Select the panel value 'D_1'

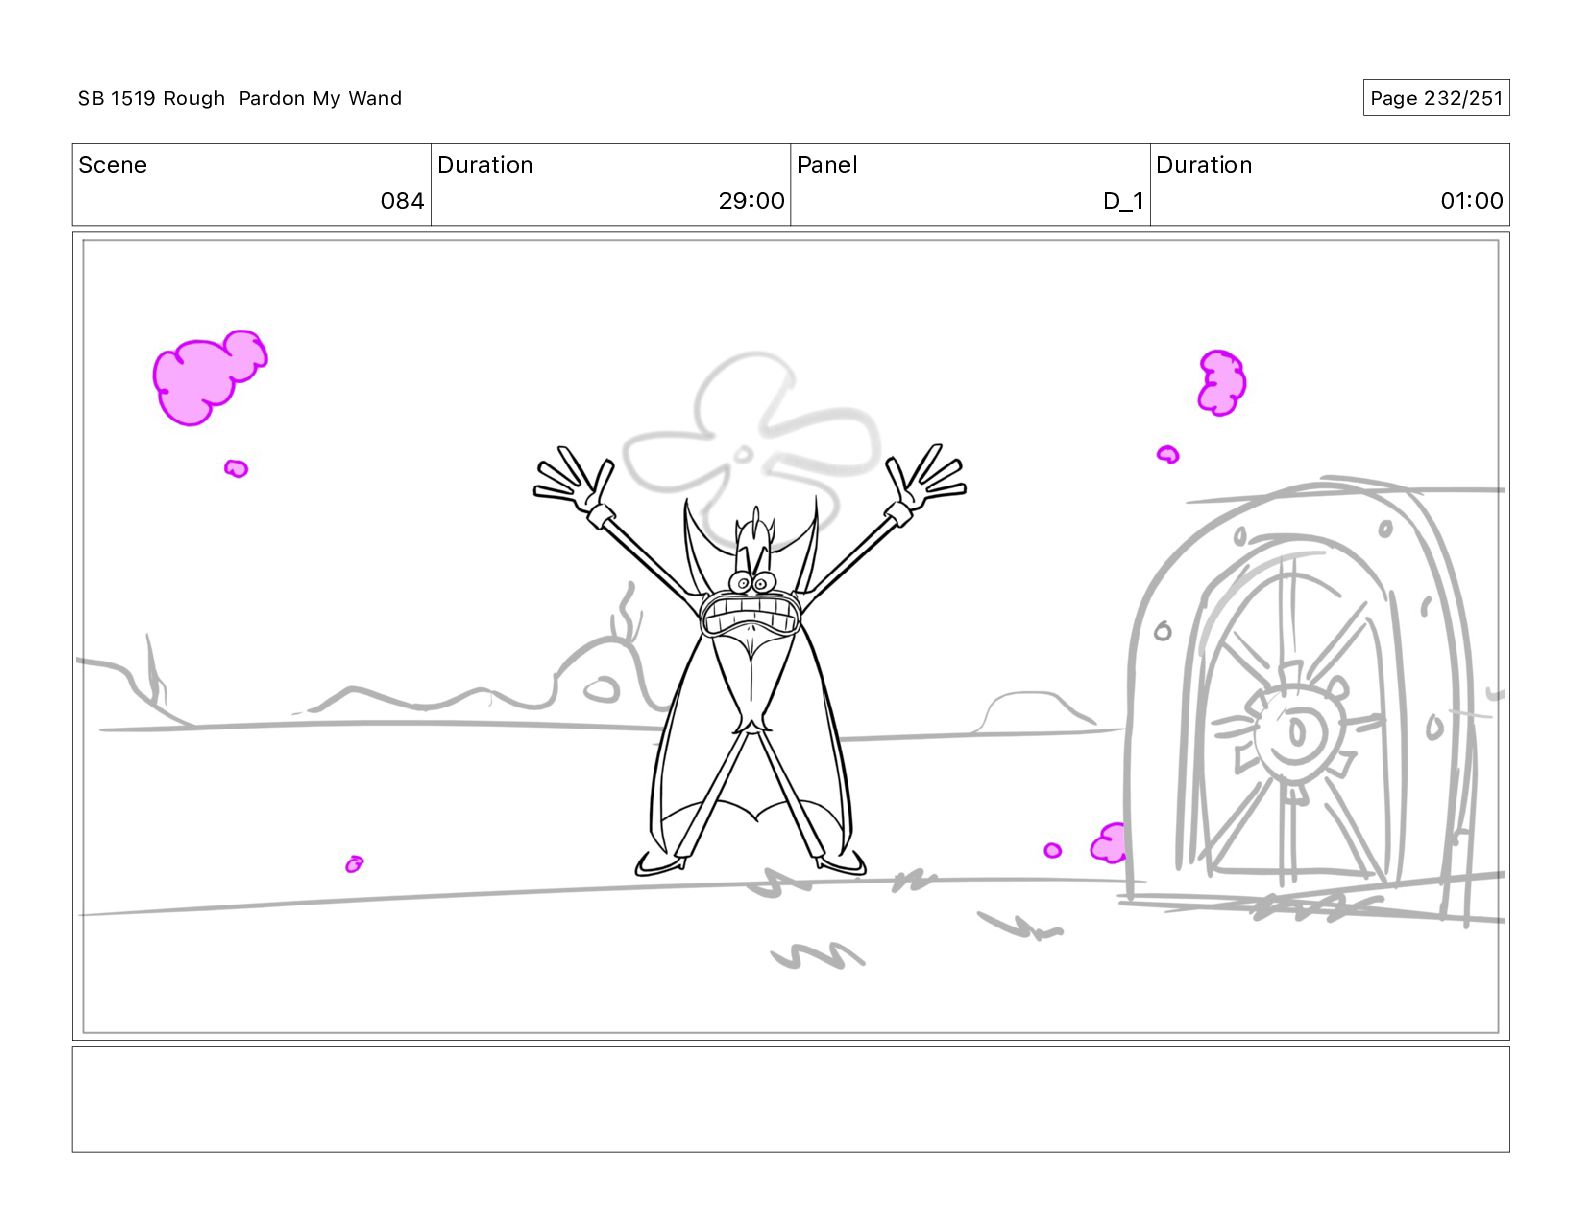tap(1123, 201)
